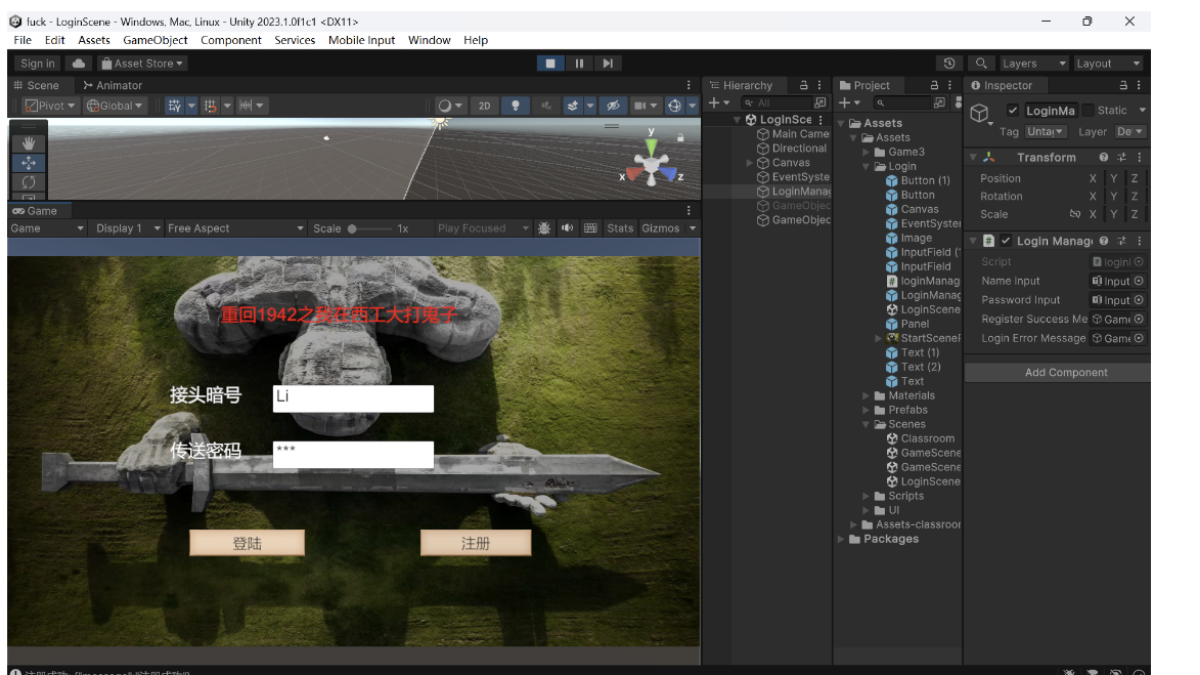Viewport: 1200px width, 675px height.
Task: Open the Component menu
Action: (231, 40)
